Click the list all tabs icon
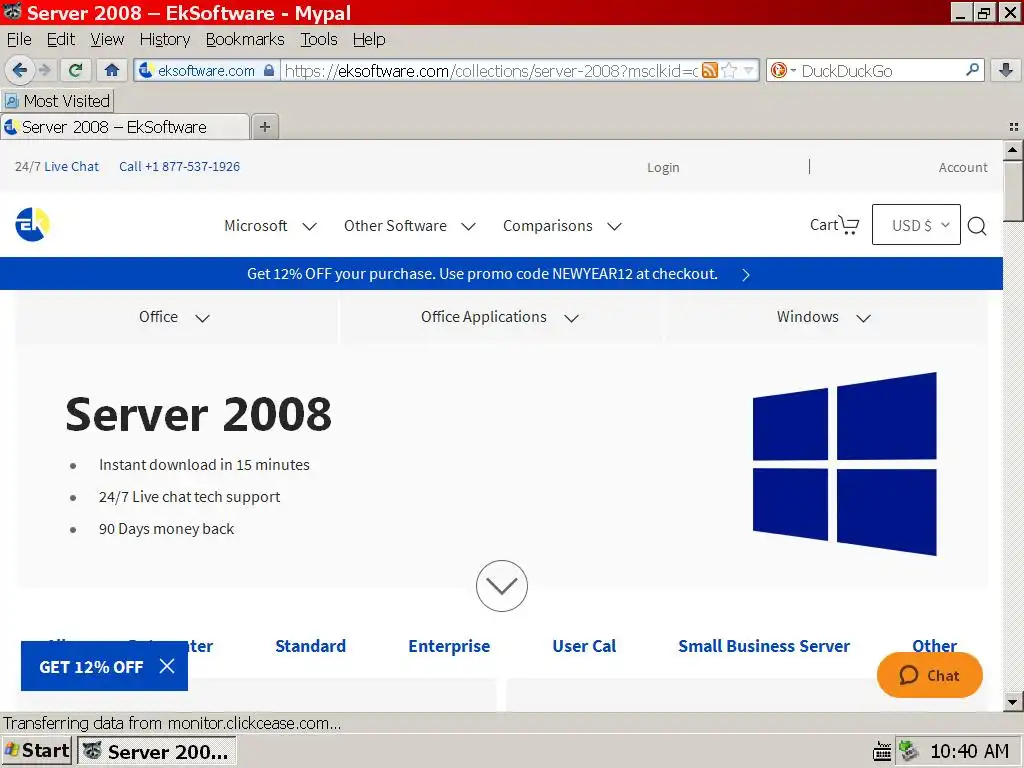1024x768 pixels. (1014, 127)
